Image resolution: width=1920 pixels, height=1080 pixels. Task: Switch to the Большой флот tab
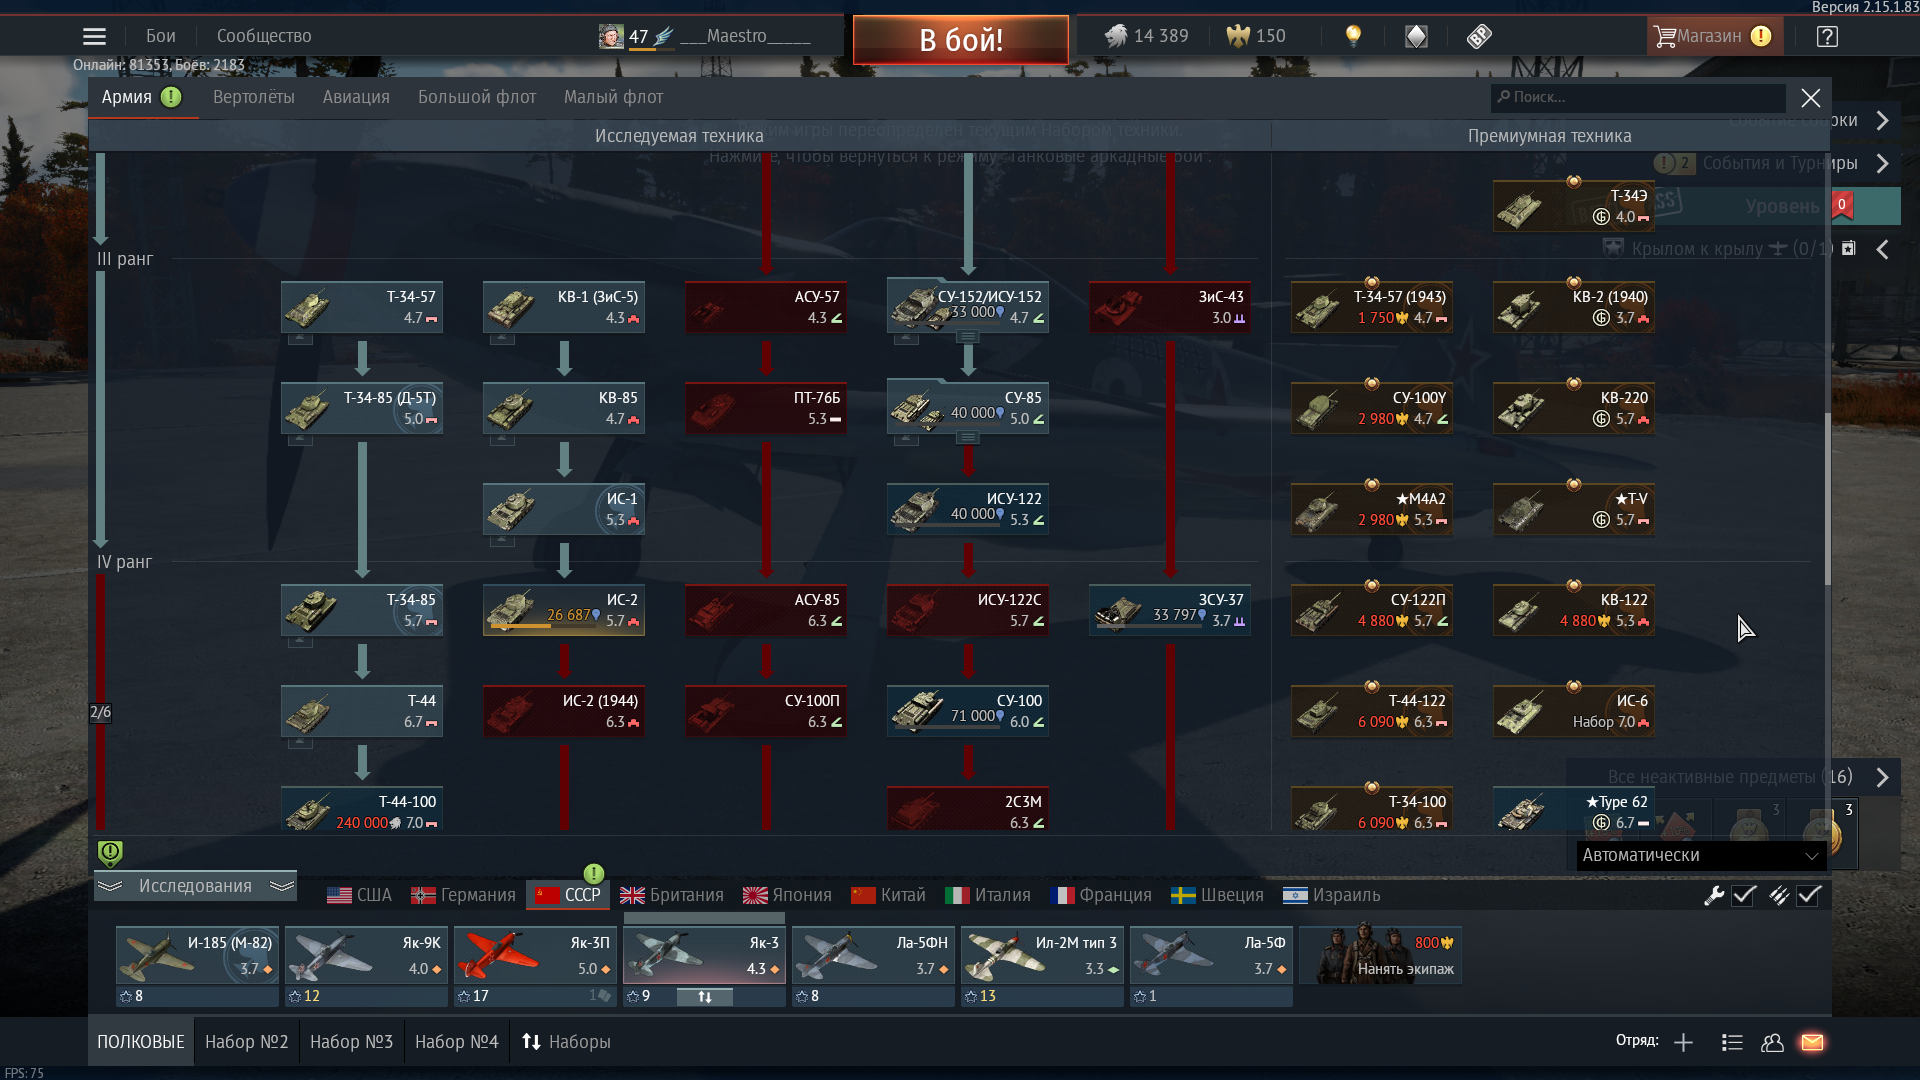pyautogui.click(x=477, y=97)
